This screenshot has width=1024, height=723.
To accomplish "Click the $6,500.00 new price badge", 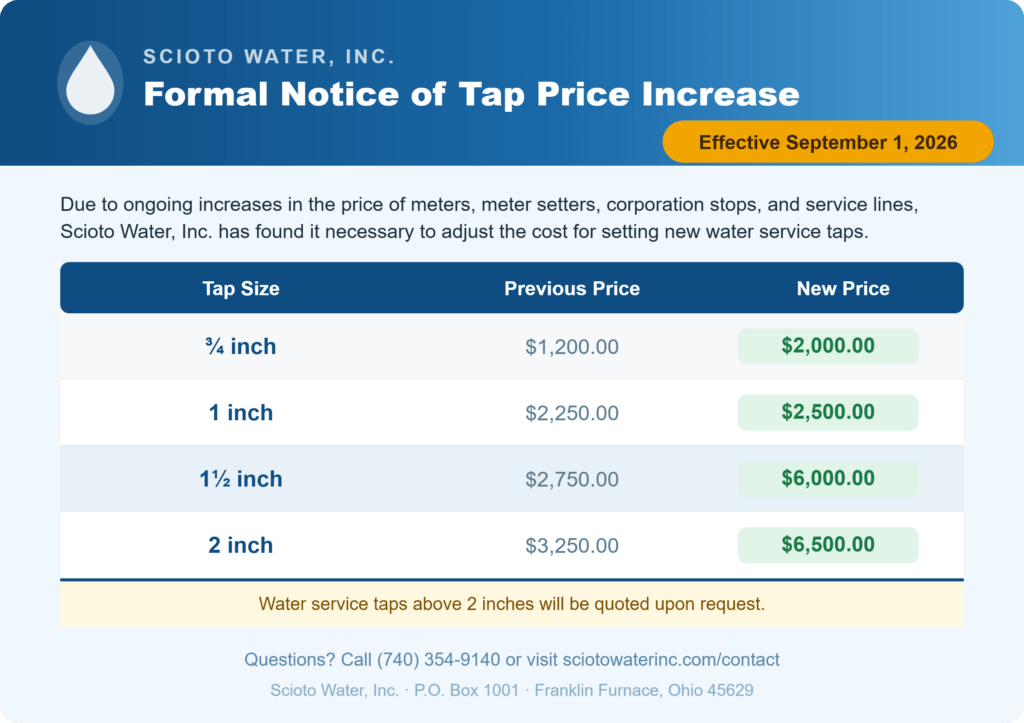I will 828,545.
